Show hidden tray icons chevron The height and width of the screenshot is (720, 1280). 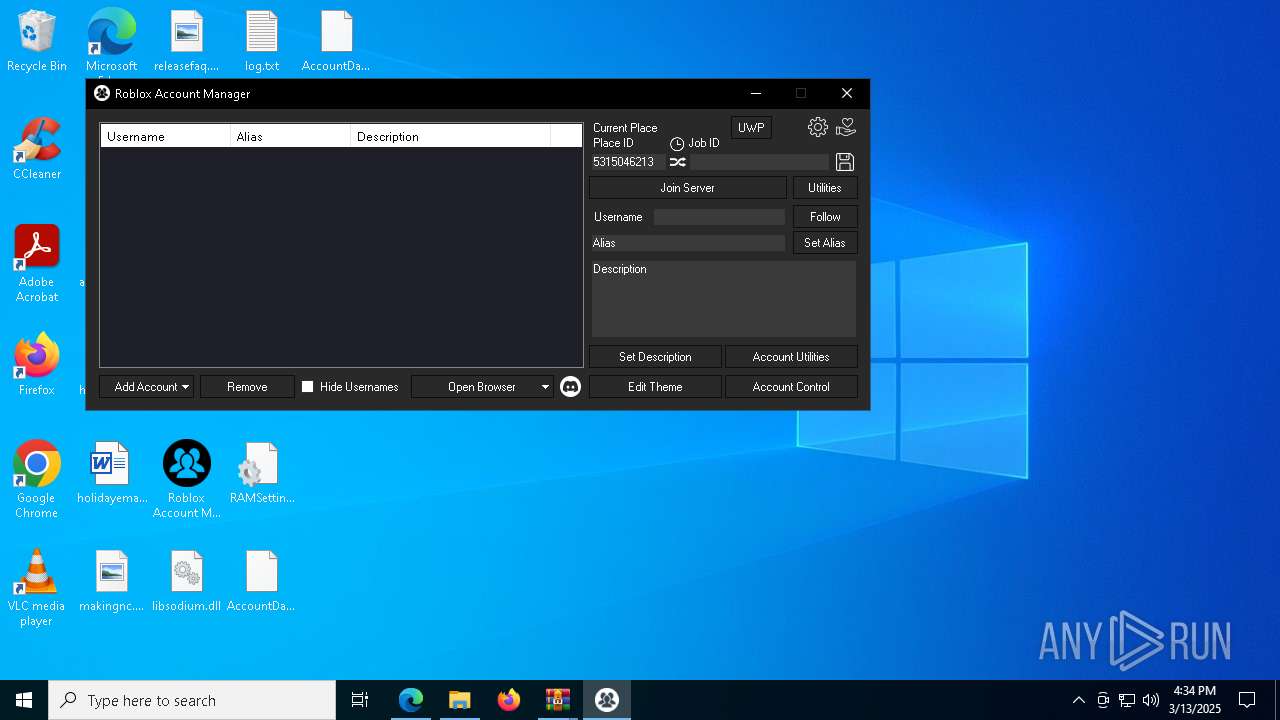pos(1078,700)
